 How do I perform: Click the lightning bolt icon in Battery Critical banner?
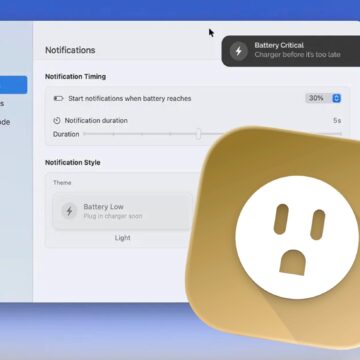[x=239, y=51]
